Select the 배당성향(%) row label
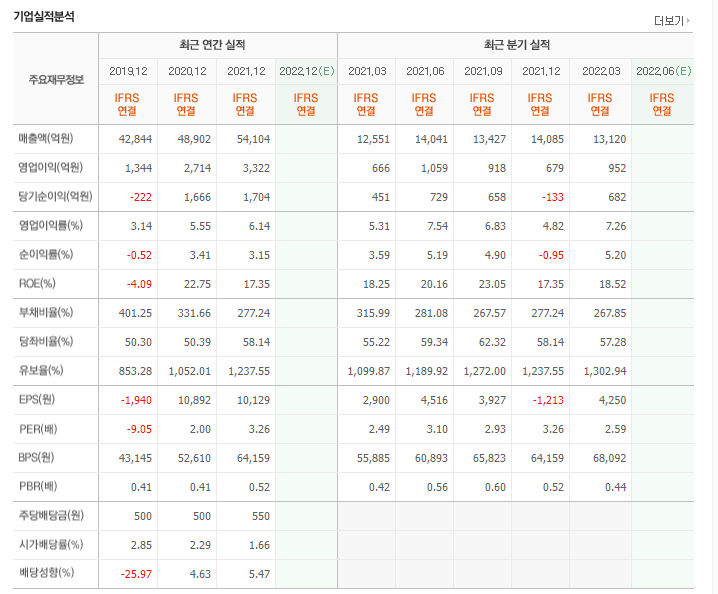 tap(46, 572)
